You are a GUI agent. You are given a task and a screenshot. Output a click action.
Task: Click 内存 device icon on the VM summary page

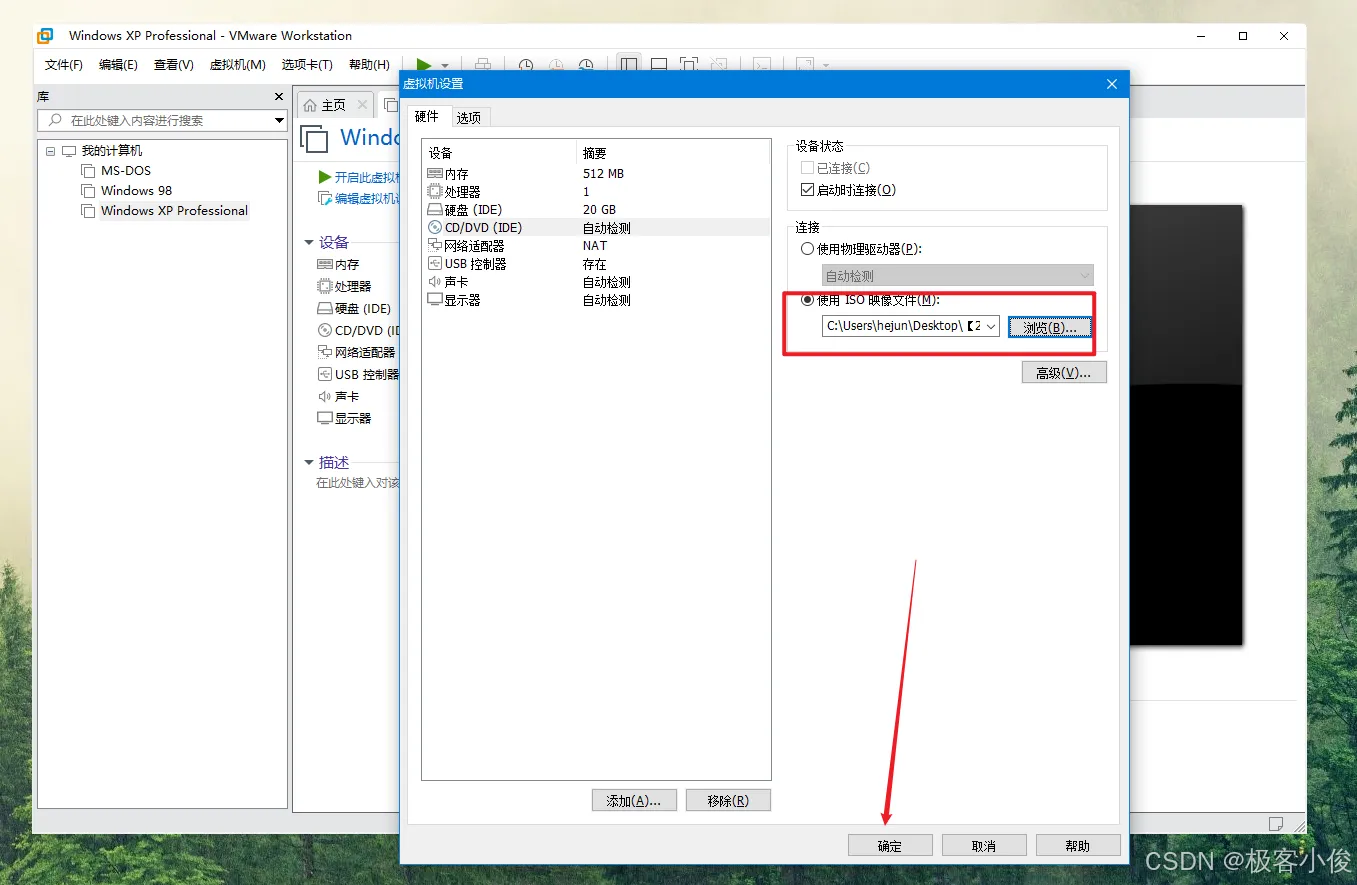pyautogui.click(x=324, y=264)
